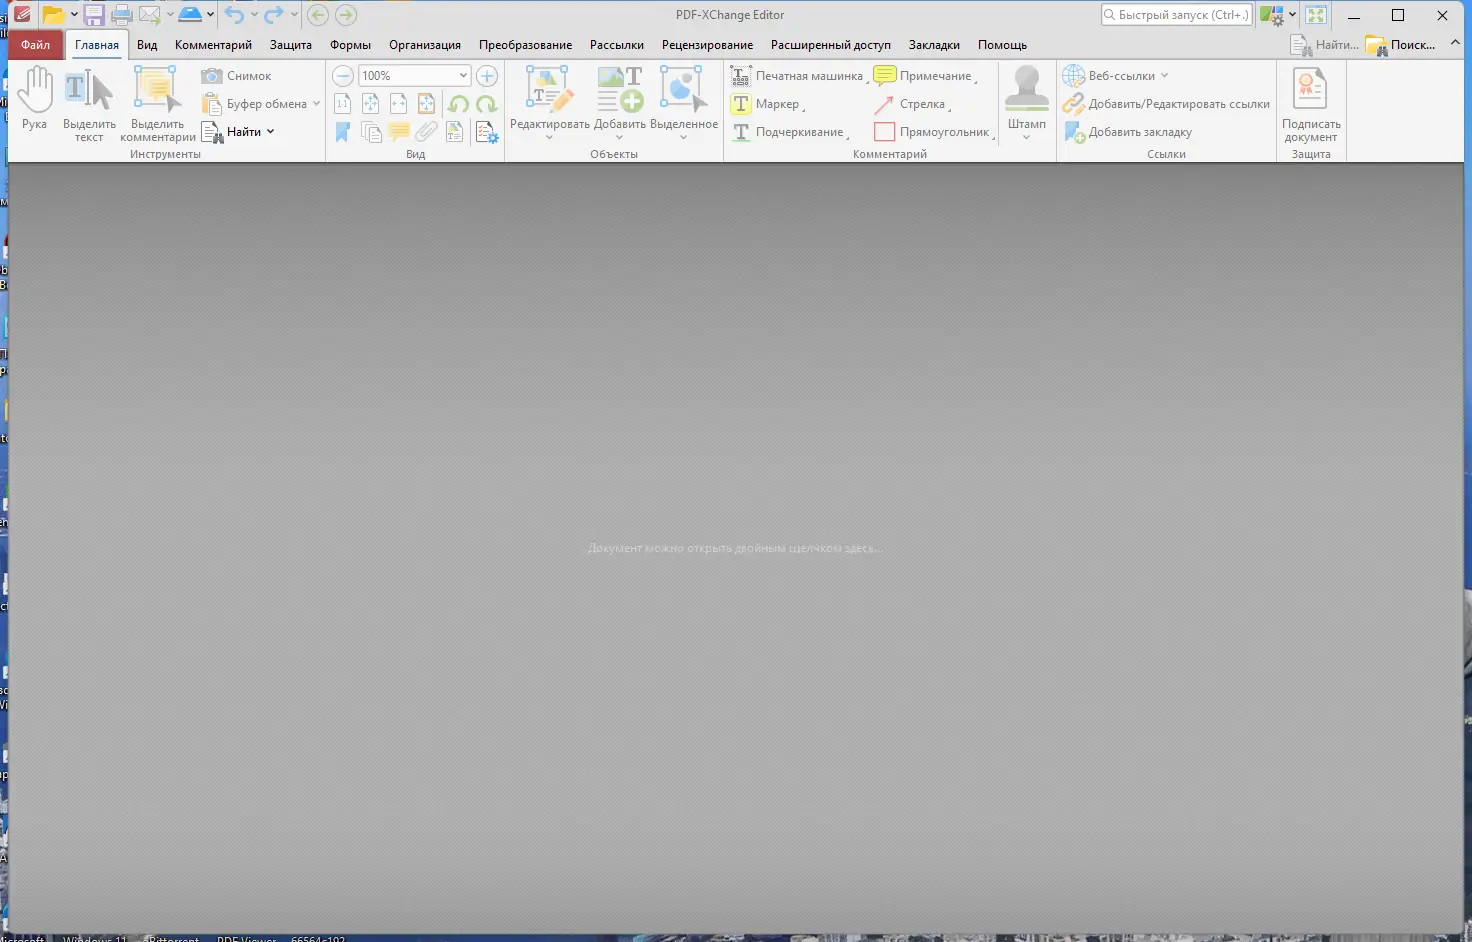Show the bookmarks pane icon
Image resolution: width=1472 pixels, height=942 pixels.
(342, 132)
